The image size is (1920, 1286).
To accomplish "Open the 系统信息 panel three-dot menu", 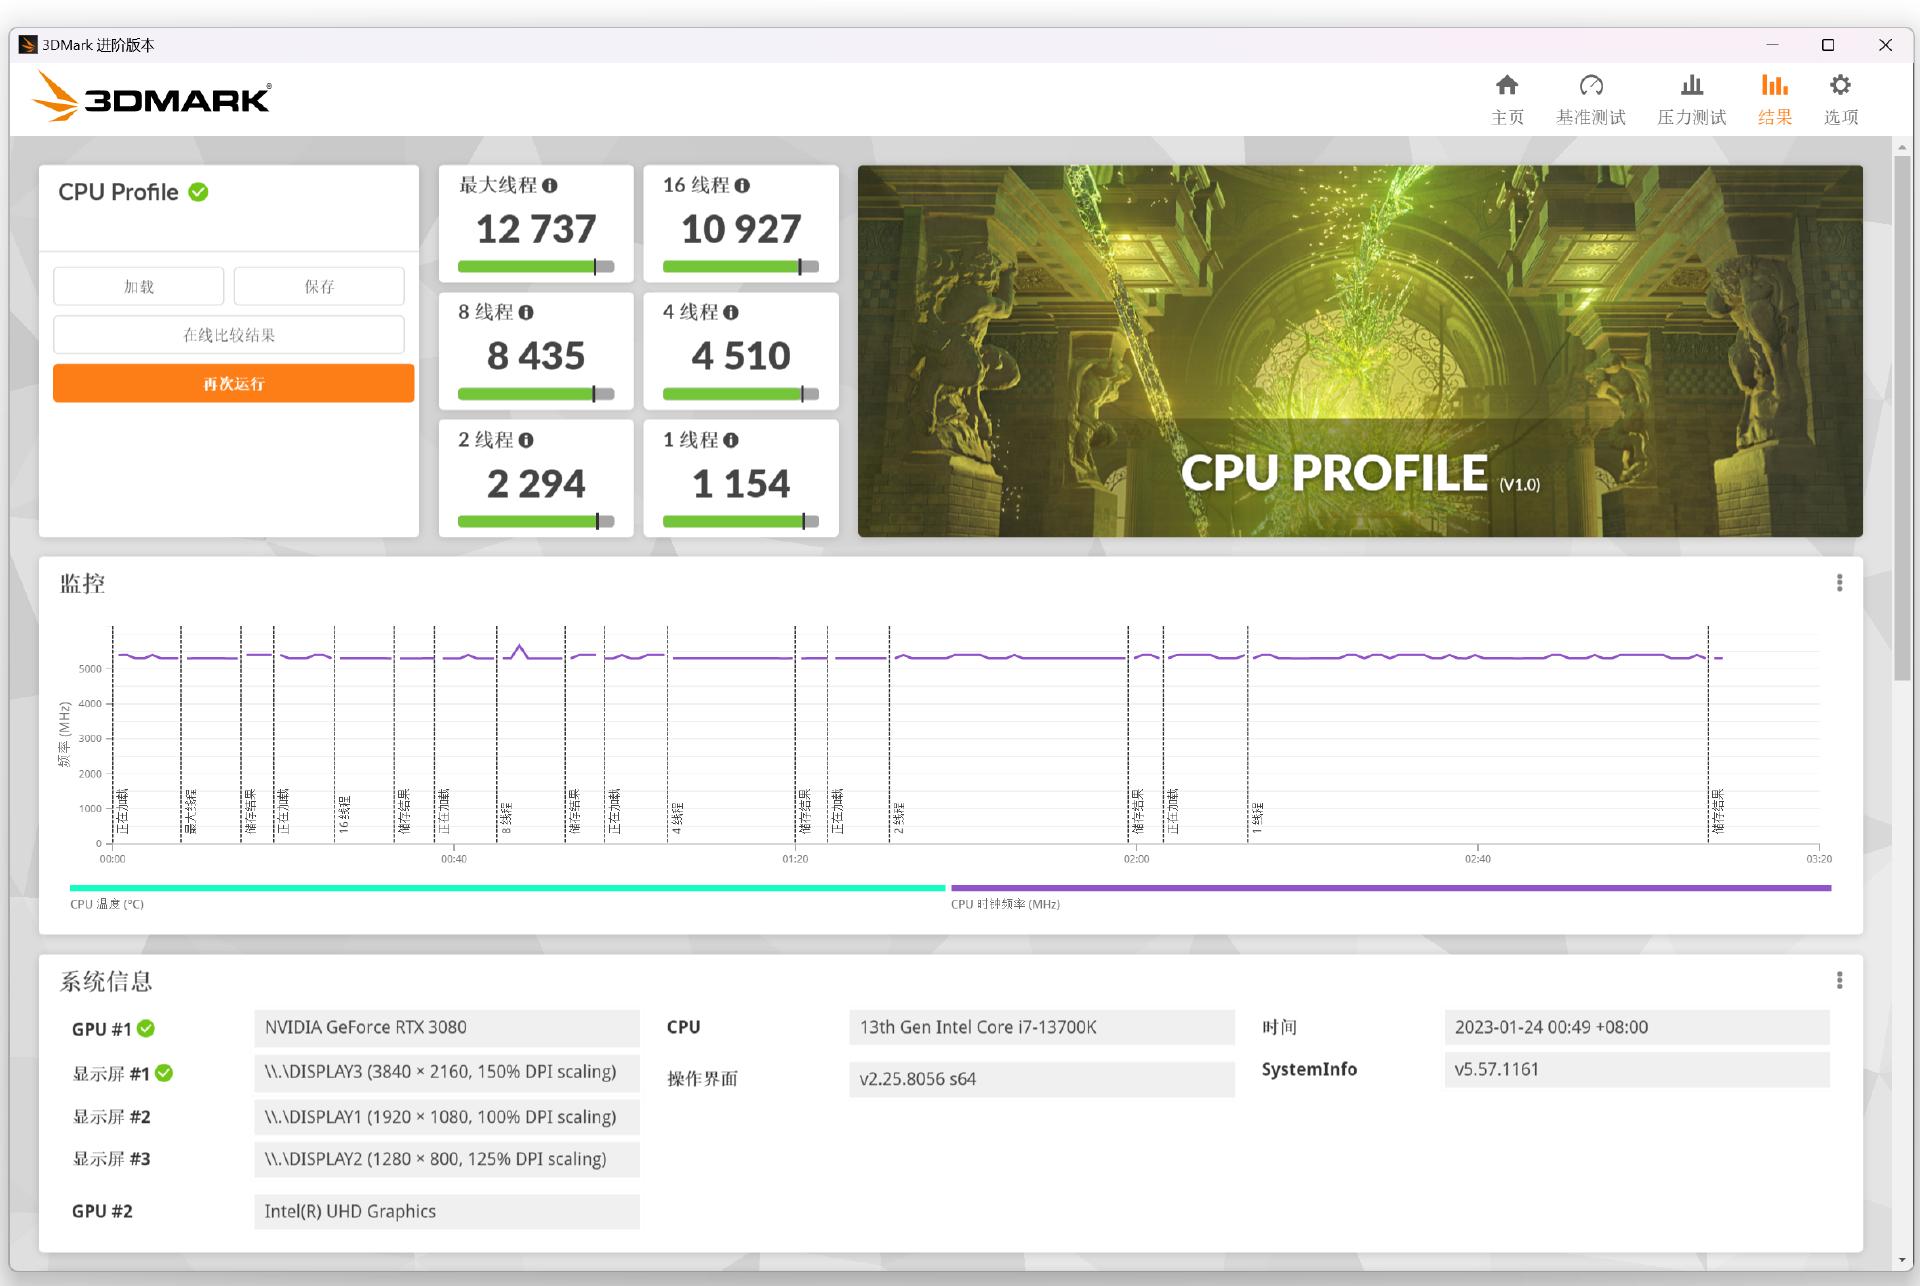I will pos(1839,980).
